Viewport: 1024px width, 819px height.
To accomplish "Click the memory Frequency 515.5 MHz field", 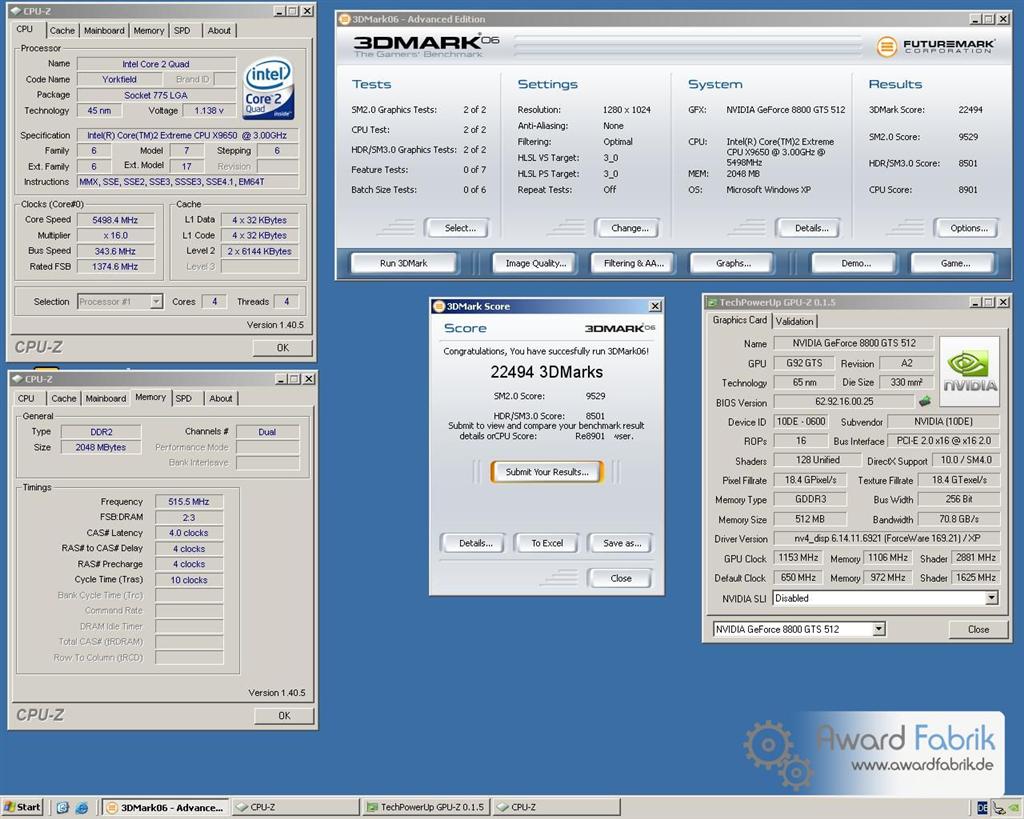I will tap(189, 502).
